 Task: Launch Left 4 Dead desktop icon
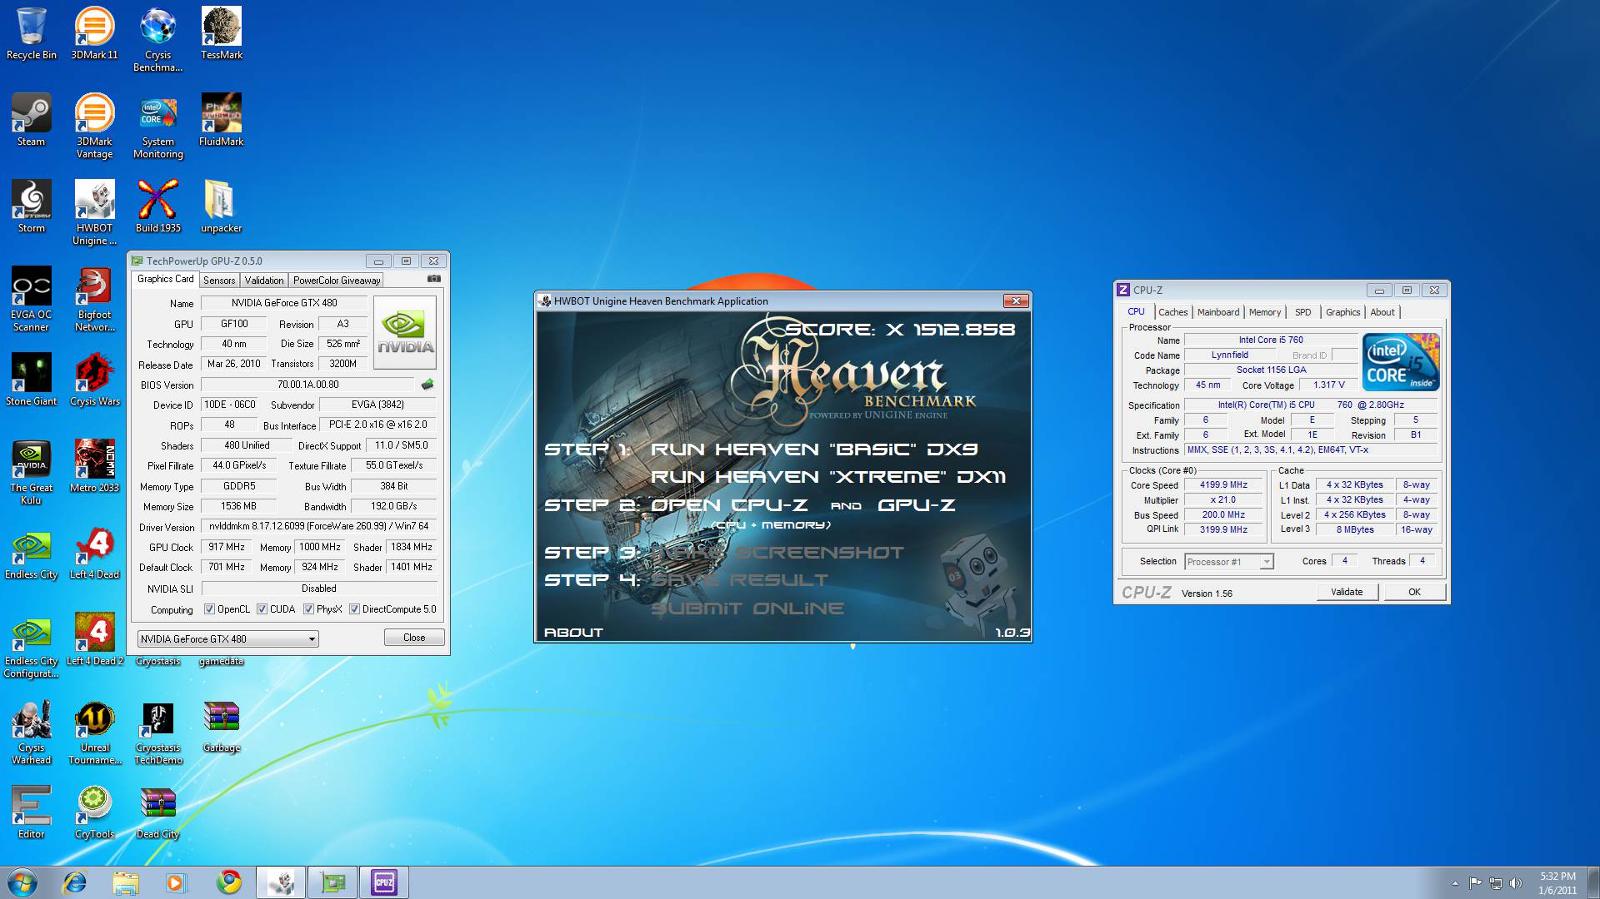pos(94,553)
